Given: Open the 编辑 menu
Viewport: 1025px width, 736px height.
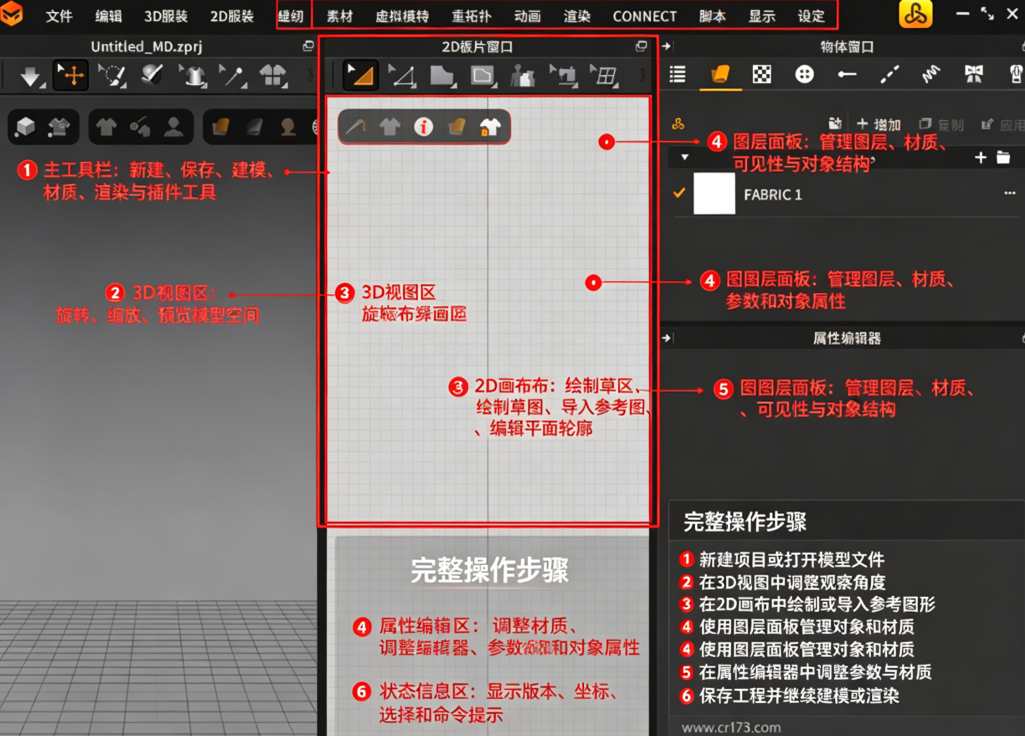Looking at the screenshot, I should coord(109,16).
